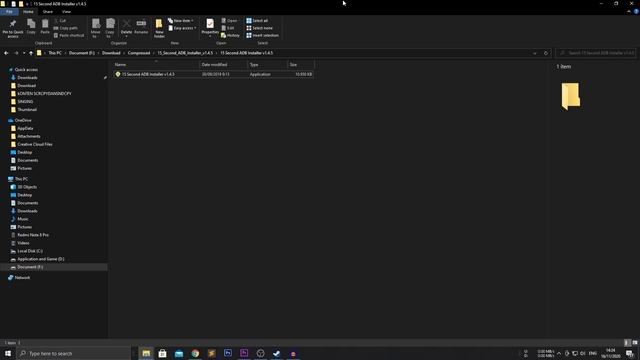Select OneDrive in navigation pane

click(23, 120)
